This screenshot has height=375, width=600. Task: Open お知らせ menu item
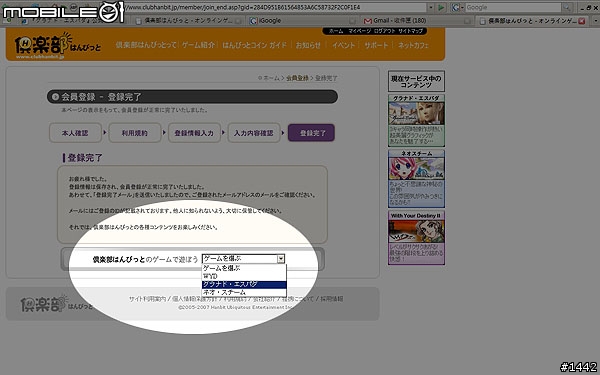(308, 45)
